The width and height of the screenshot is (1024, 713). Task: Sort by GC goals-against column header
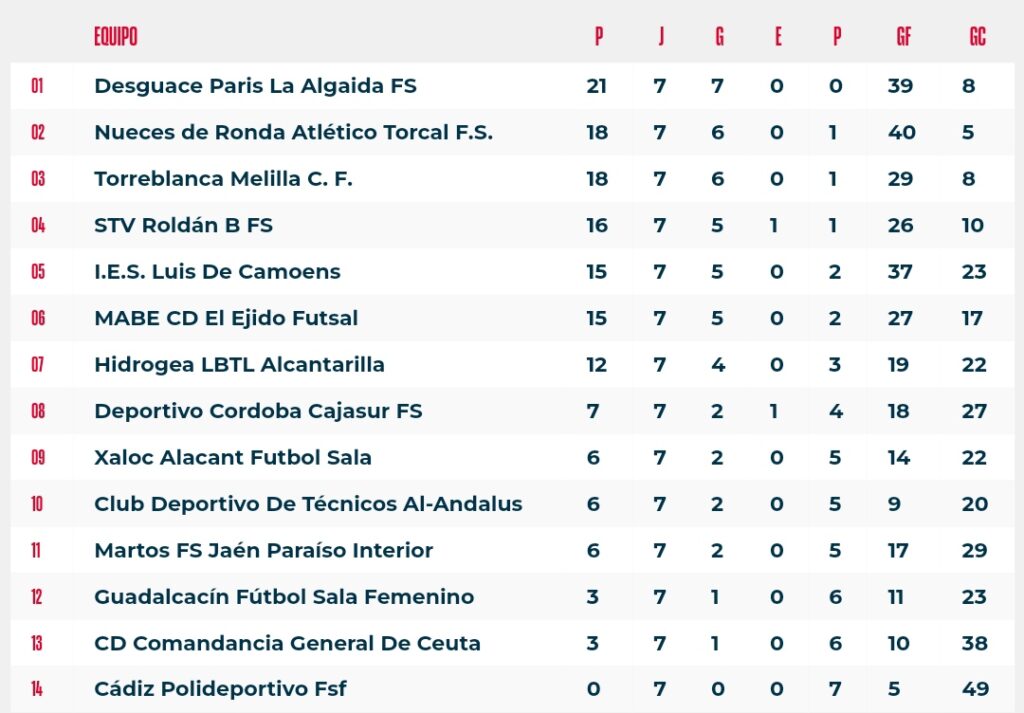pyautogui.click(x=977, y=37)
